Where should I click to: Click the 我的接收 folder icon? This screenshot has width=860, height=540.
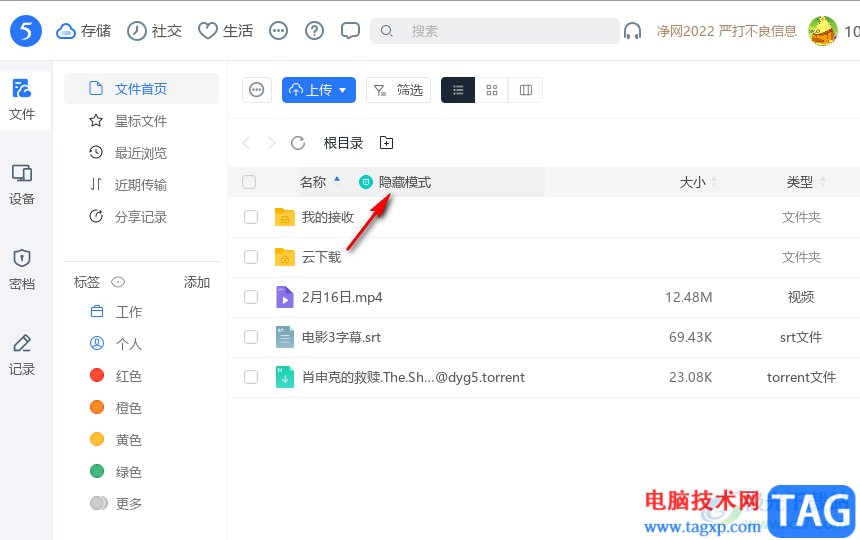(285, 217)
